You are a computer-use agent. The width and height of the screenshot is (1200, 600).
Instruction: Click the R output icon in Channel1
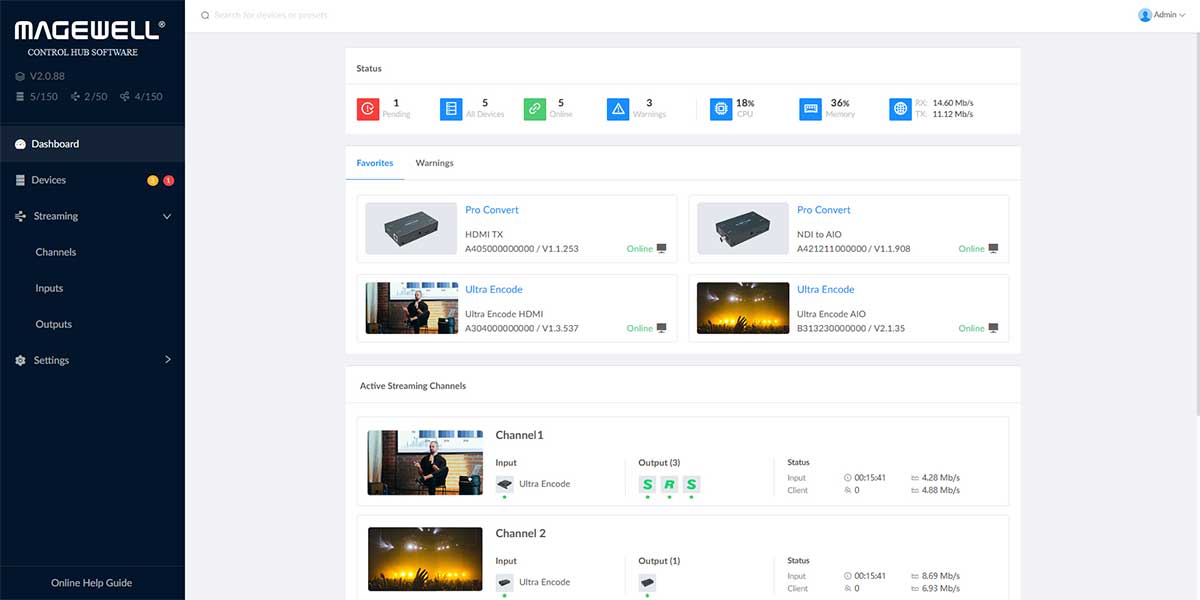point(669,485)
